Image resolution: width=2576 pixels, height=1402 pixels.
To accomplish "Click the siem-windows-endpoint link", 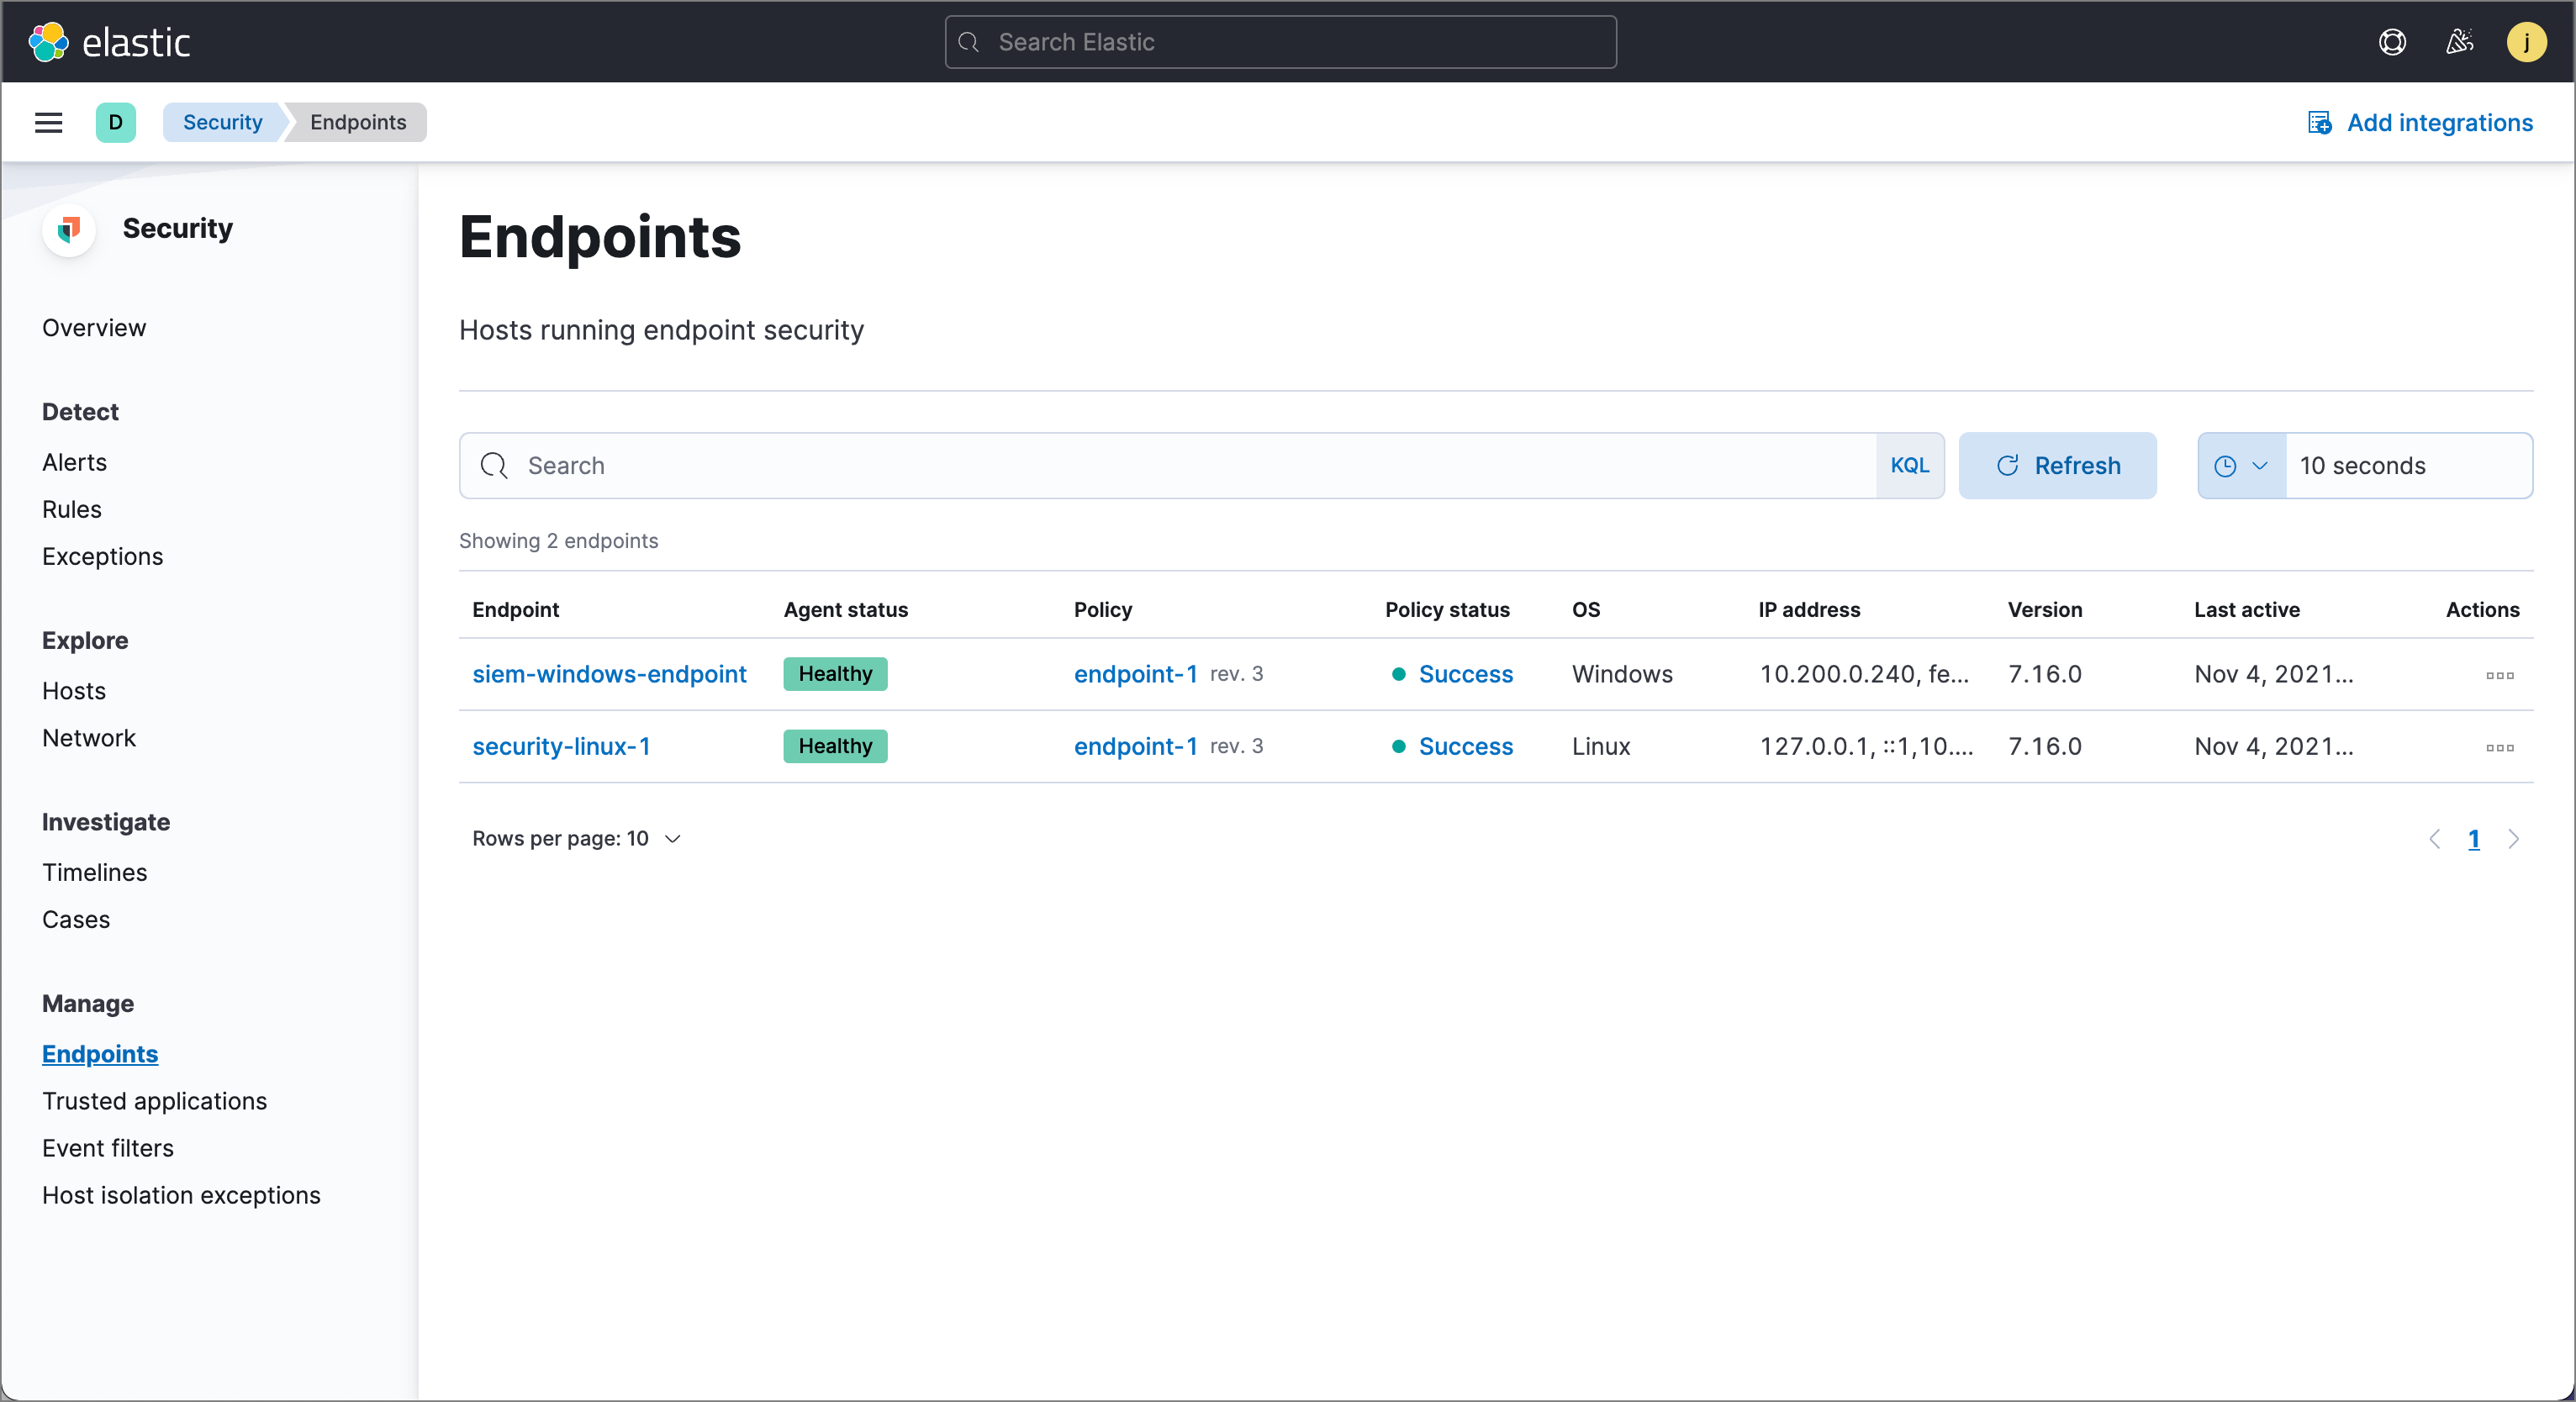I will pos(608,673).
